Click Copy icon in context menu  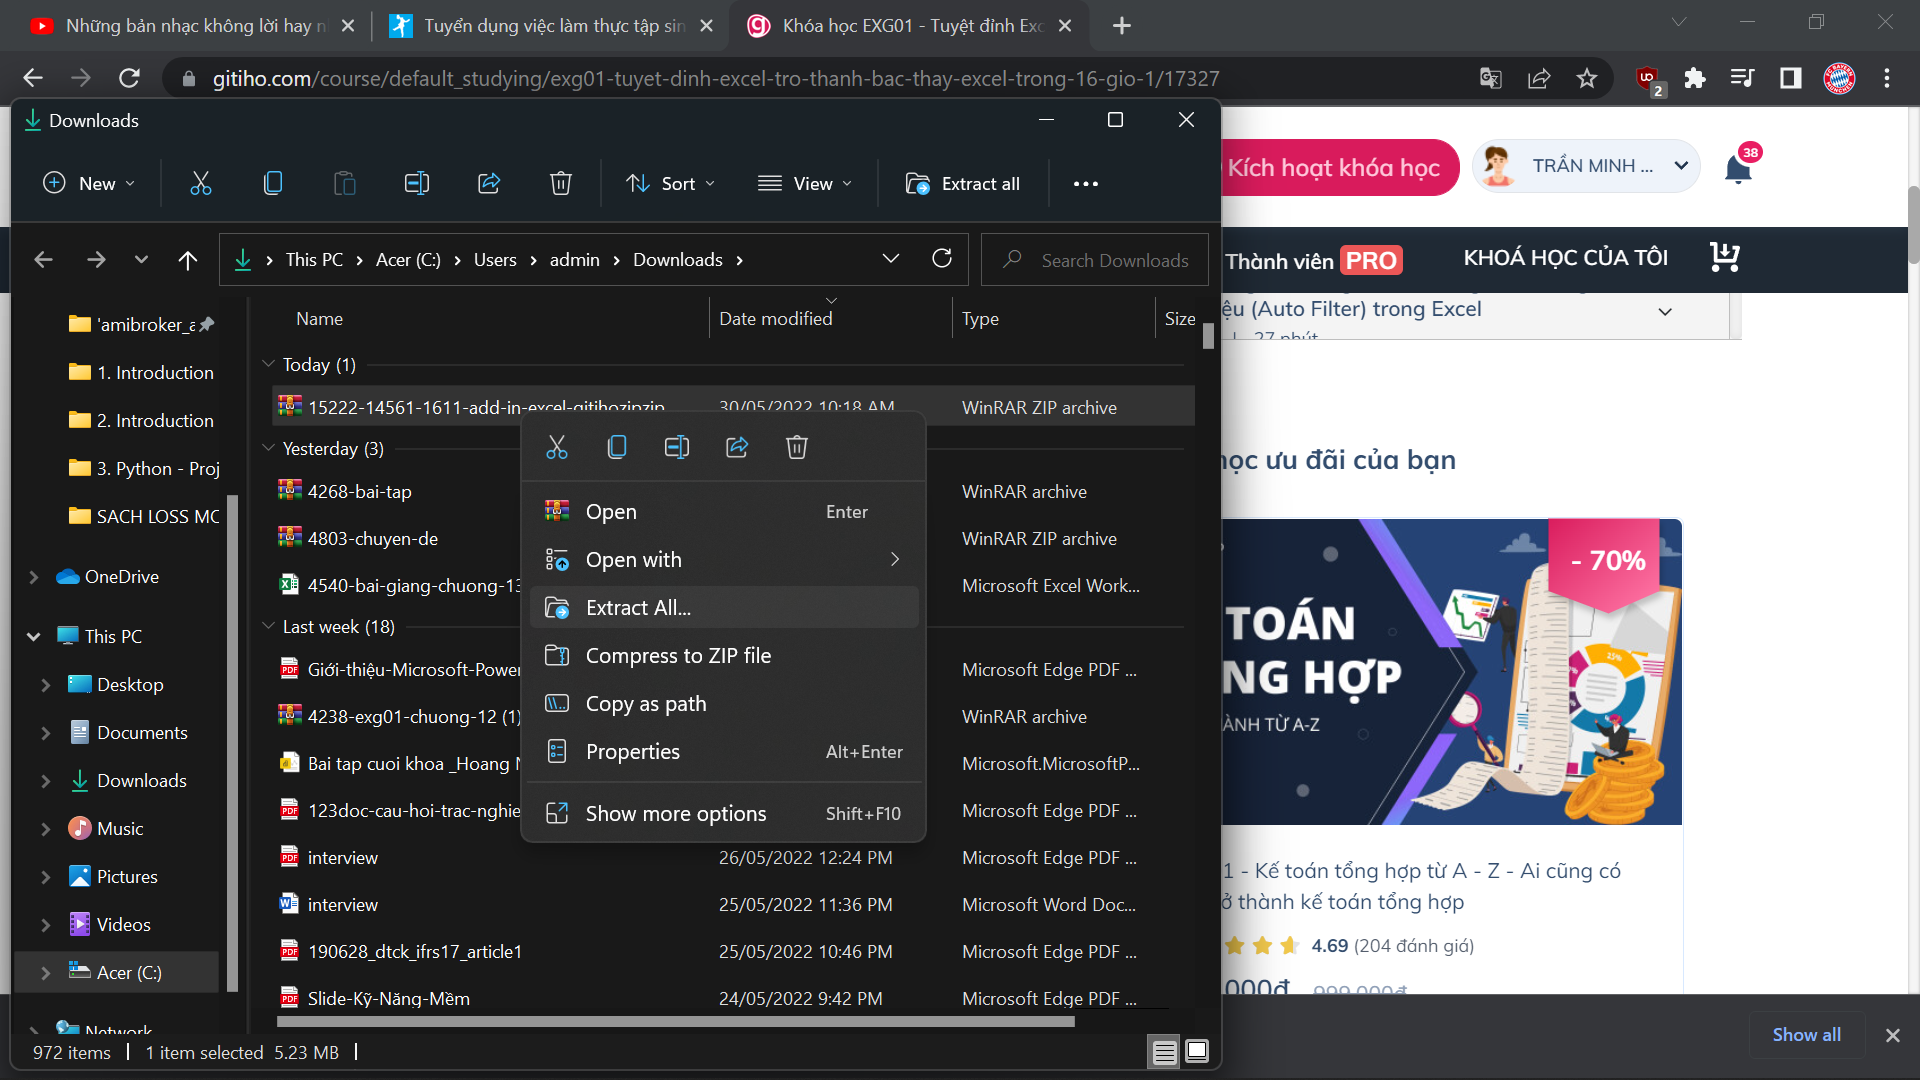617,447
